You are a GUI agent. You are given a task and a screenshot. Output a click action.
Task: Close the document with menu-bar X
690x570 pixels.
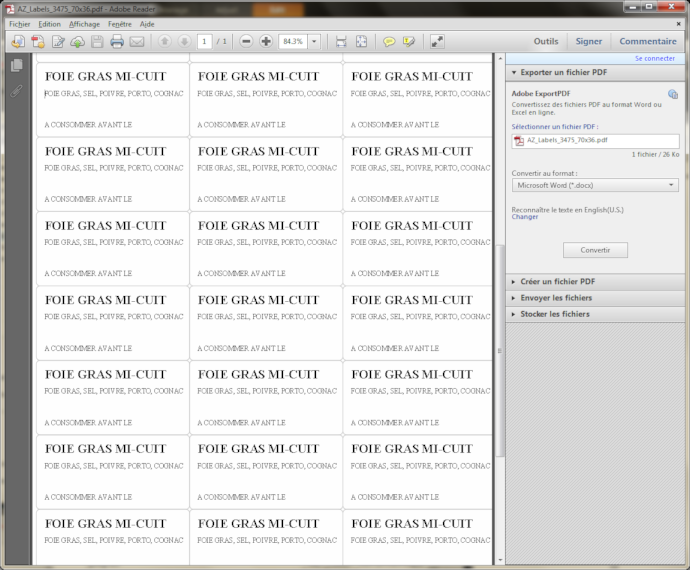tap(678, 24)
